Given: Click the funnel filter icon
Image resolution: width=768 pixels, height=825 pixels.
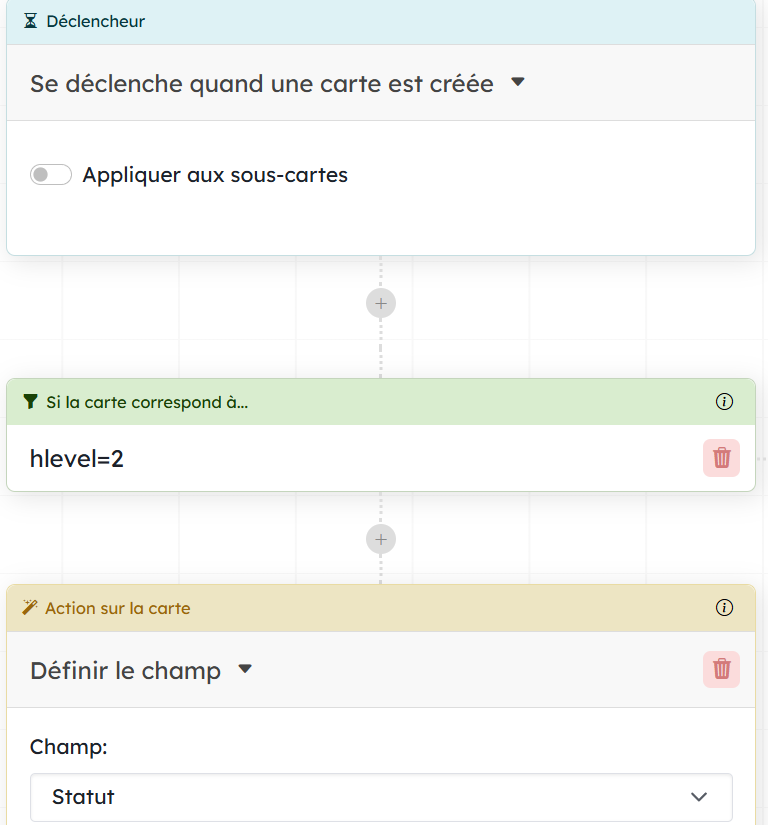Looking at the screenshot, I should pyautogui.click(x=30, y=402).
